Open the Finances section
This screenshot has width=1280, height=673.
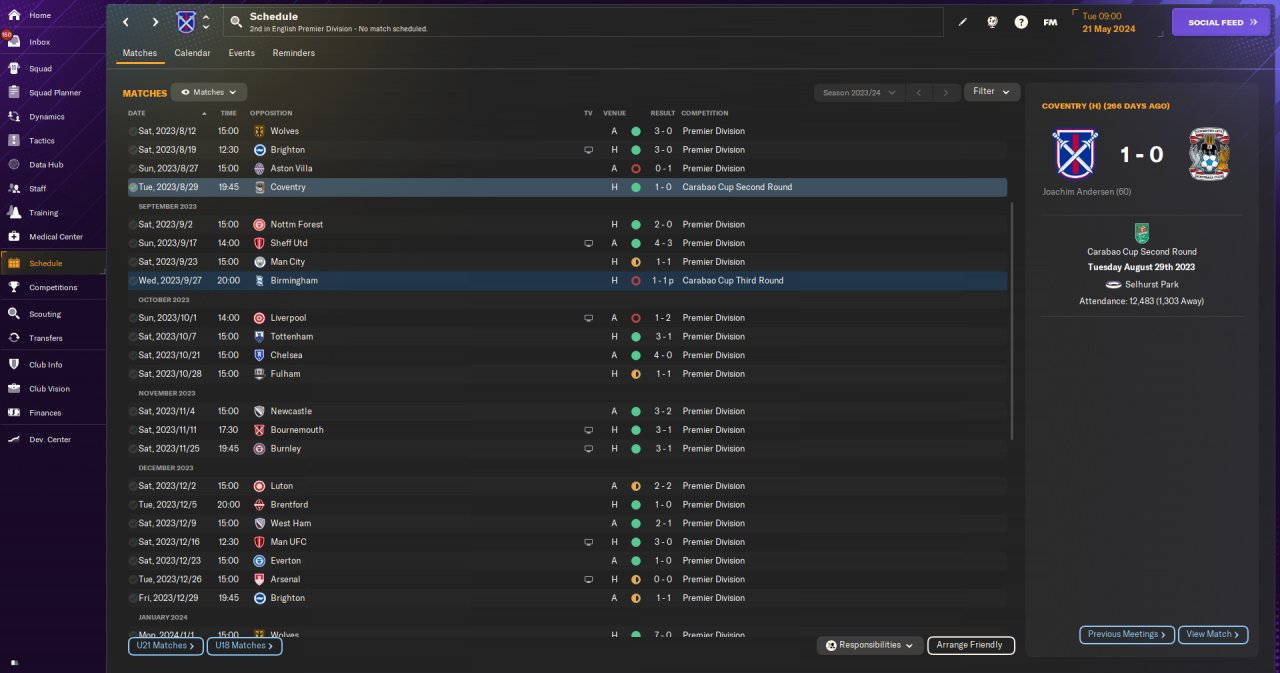(45, 413)
